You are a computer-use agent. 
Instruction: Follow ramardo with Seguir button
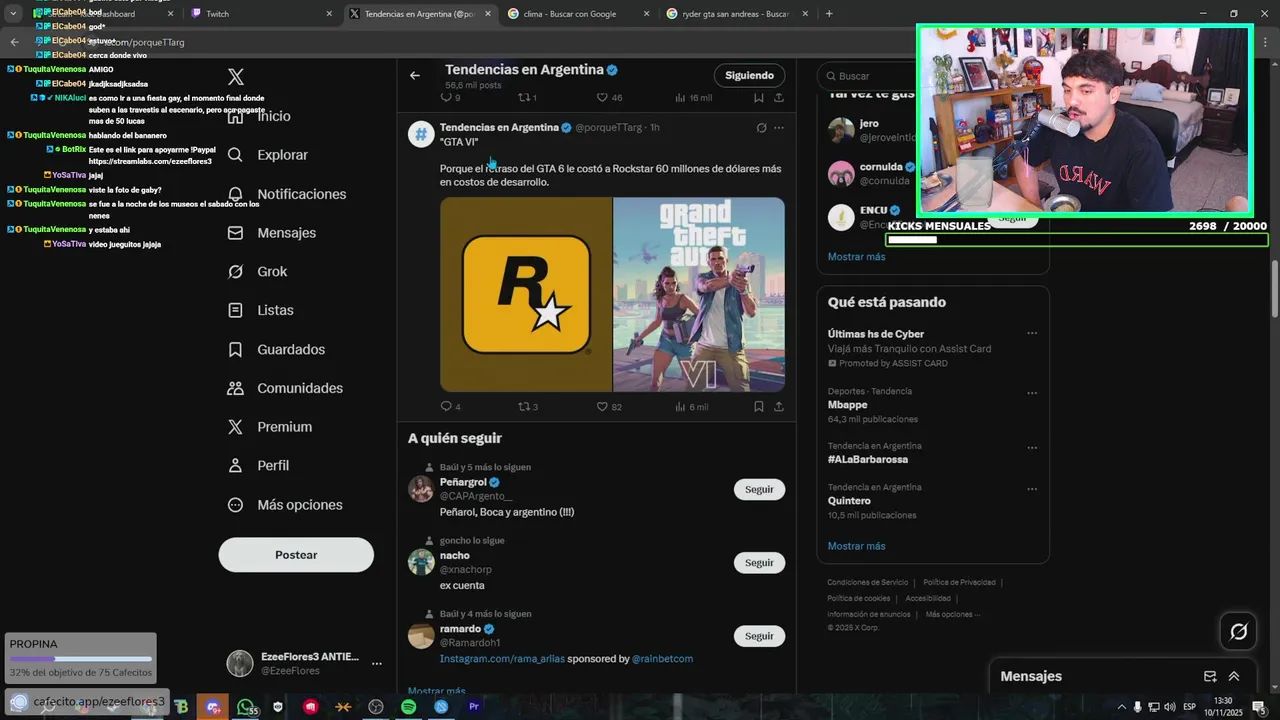point(759,636)
